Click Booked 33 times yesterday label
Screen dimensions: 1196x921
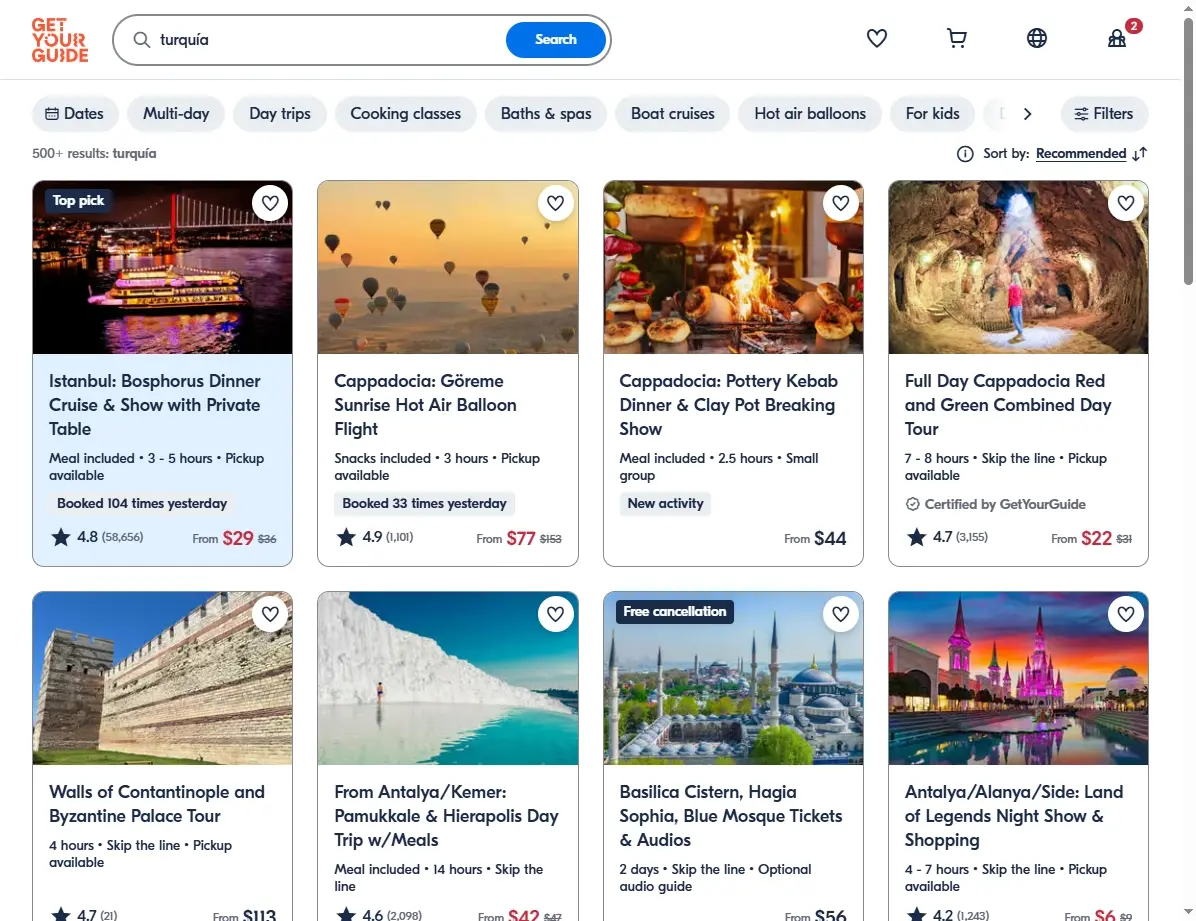point(424,504)
